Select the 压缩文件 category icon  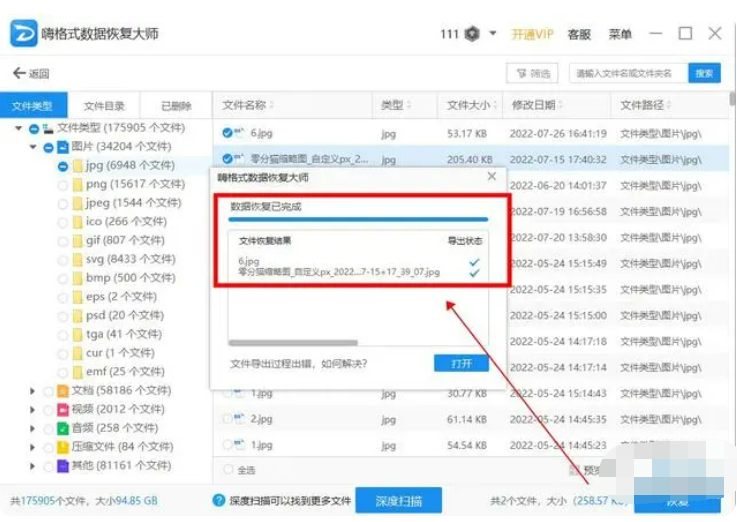(63, 447)
